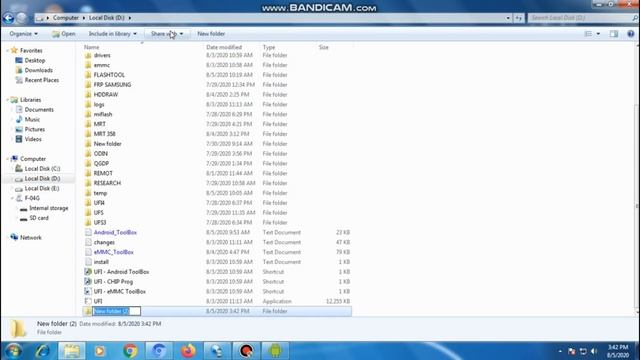Open the Share with dropdown
Viewport: 640px width, 360px height.
167,34
